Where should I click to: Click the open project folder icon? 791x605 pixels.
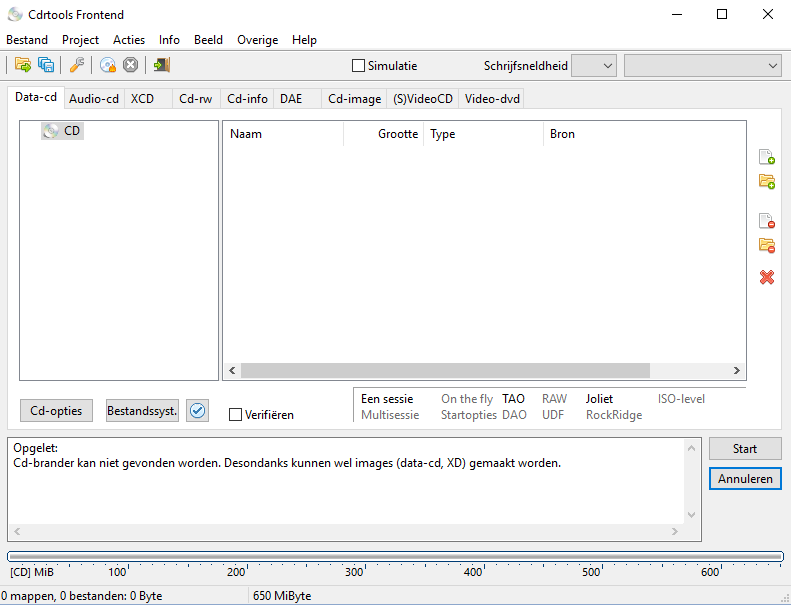pyautogui.click(x=22, y=65)
